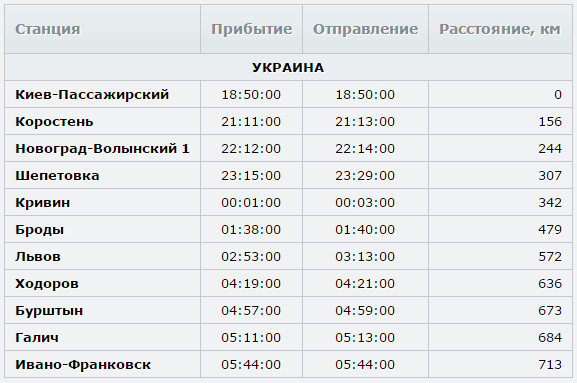This screenshot has width=577, height=383.
Task: Click Шепетовка arrival time 23:15:00
Action: point(251,175)
